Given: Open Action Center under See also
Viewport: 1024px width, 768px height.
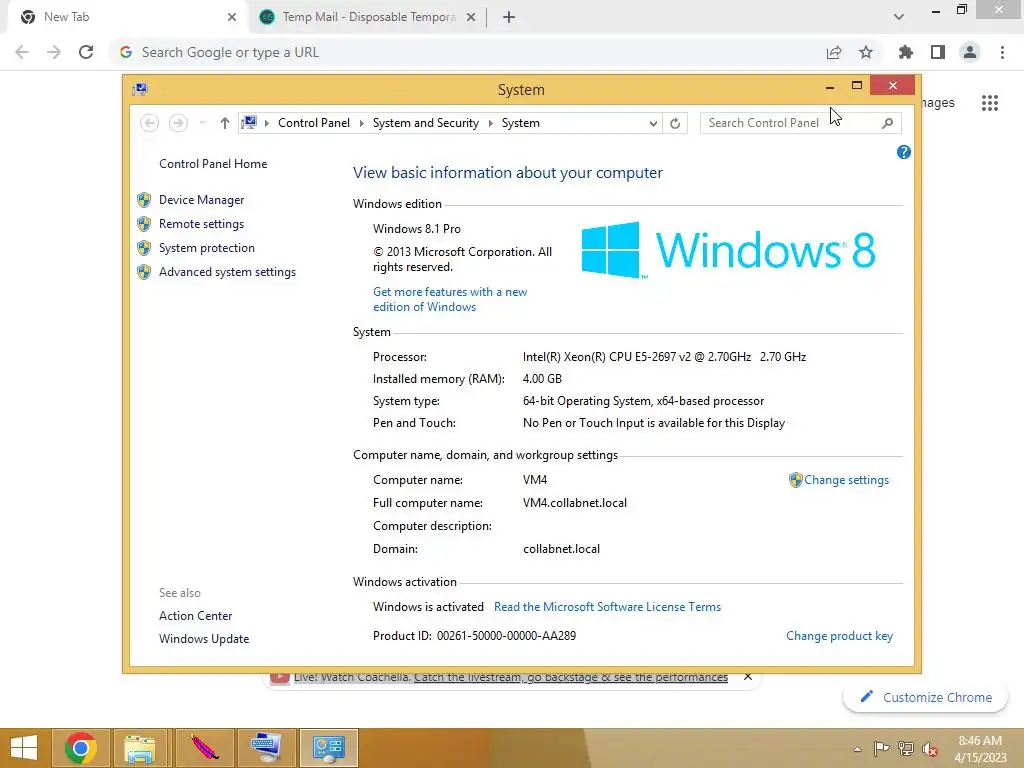Looking at the screenshot, I should pyautogui.click(x=195, y=616).
